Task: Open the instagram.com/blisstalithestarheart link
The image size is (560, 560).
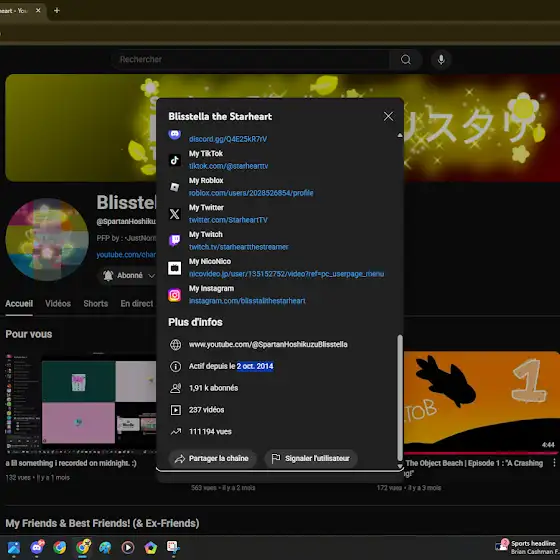Action: (x=247, y=301)
